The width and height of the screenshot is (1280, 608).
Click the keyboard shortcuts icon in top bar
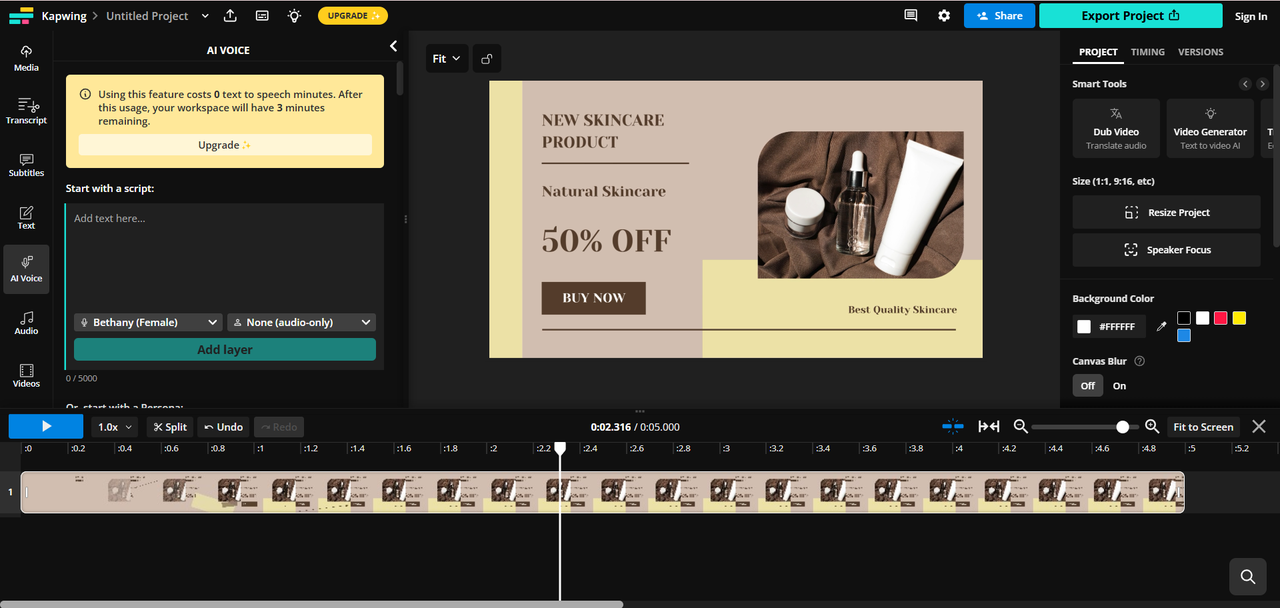pos(262,16)
